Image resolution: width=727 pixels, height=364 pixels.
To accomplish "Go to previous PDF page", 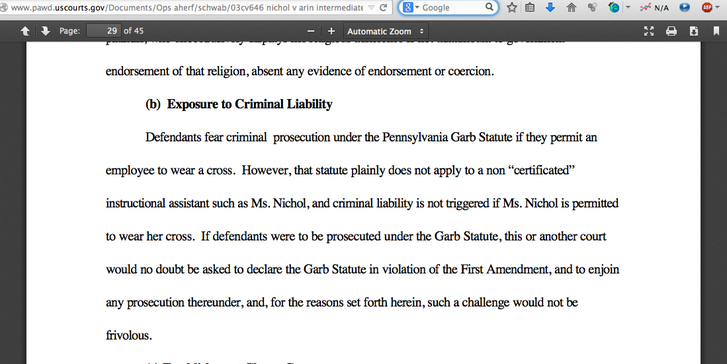I will (25, 31).
